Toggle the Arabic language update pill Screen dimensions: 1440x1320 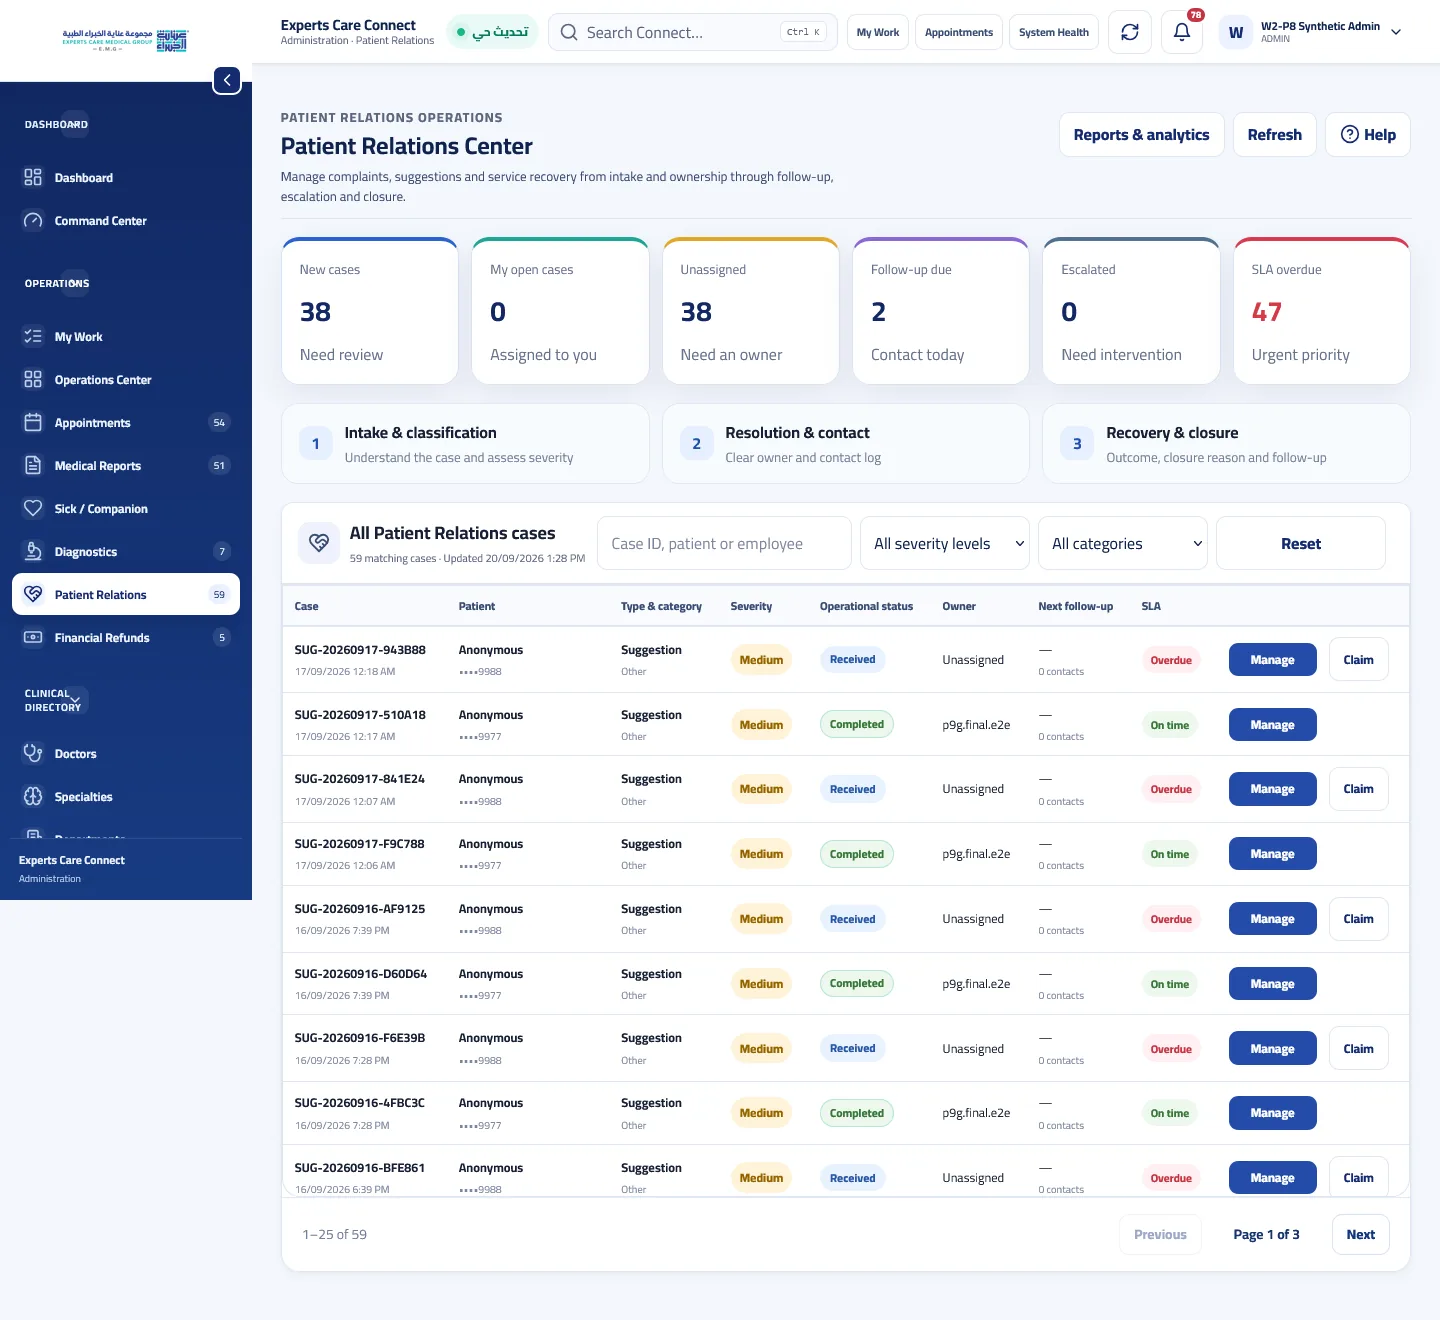point(492,32)
